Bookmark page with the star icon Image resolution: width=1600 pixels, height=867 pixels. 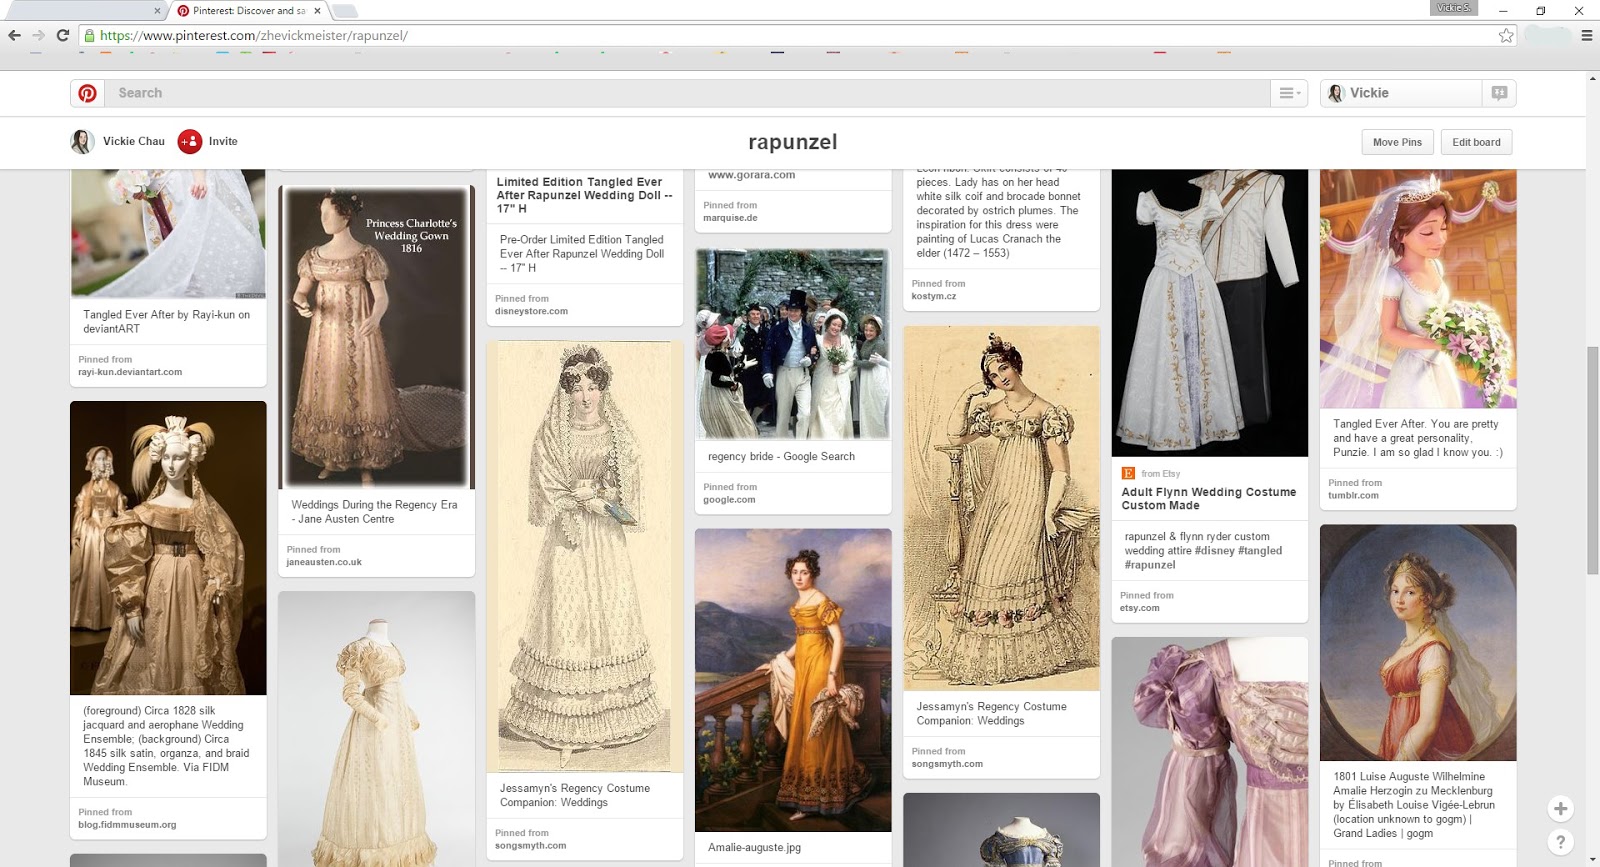[1506, 35]
